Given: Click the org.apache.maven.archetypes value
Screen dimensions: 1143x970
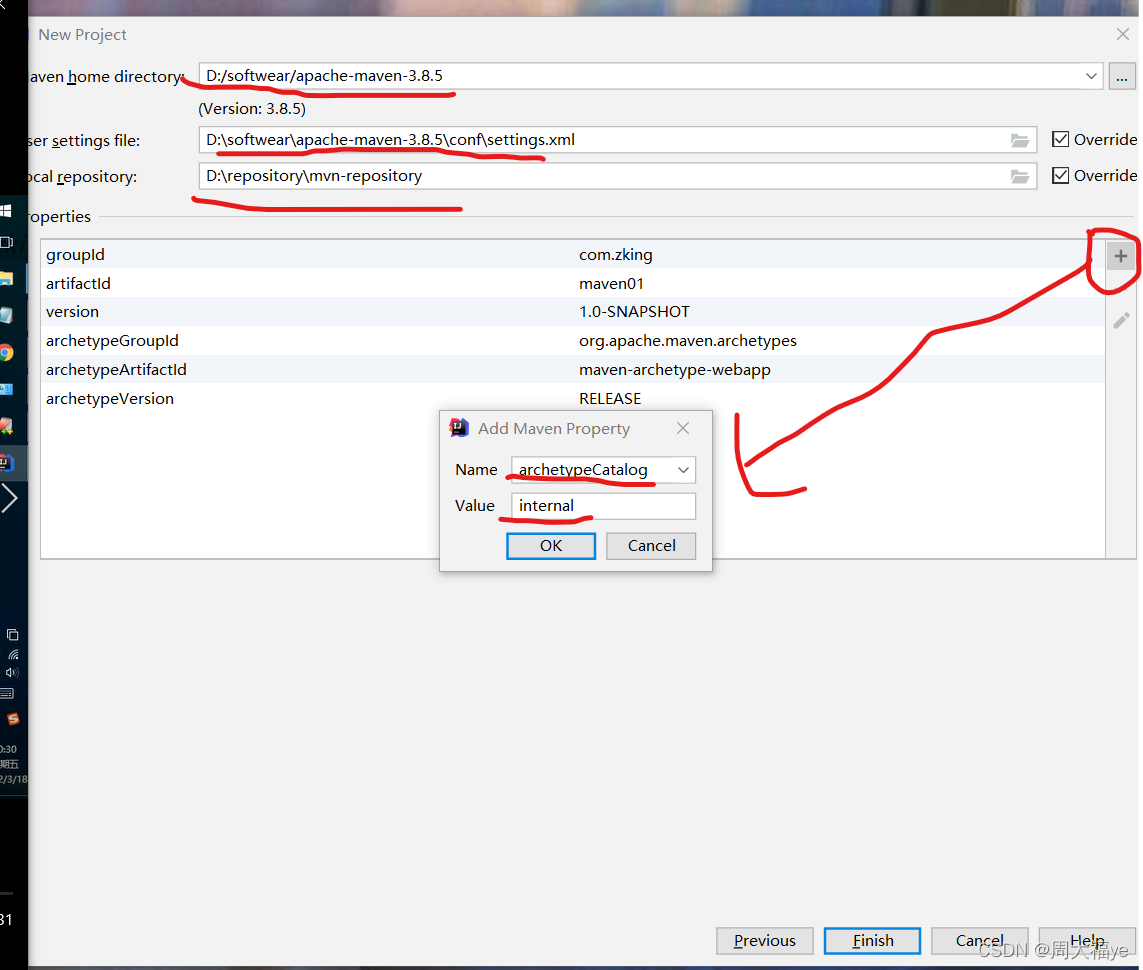Looking at the screenshot, I should click(x=687, y=341).
